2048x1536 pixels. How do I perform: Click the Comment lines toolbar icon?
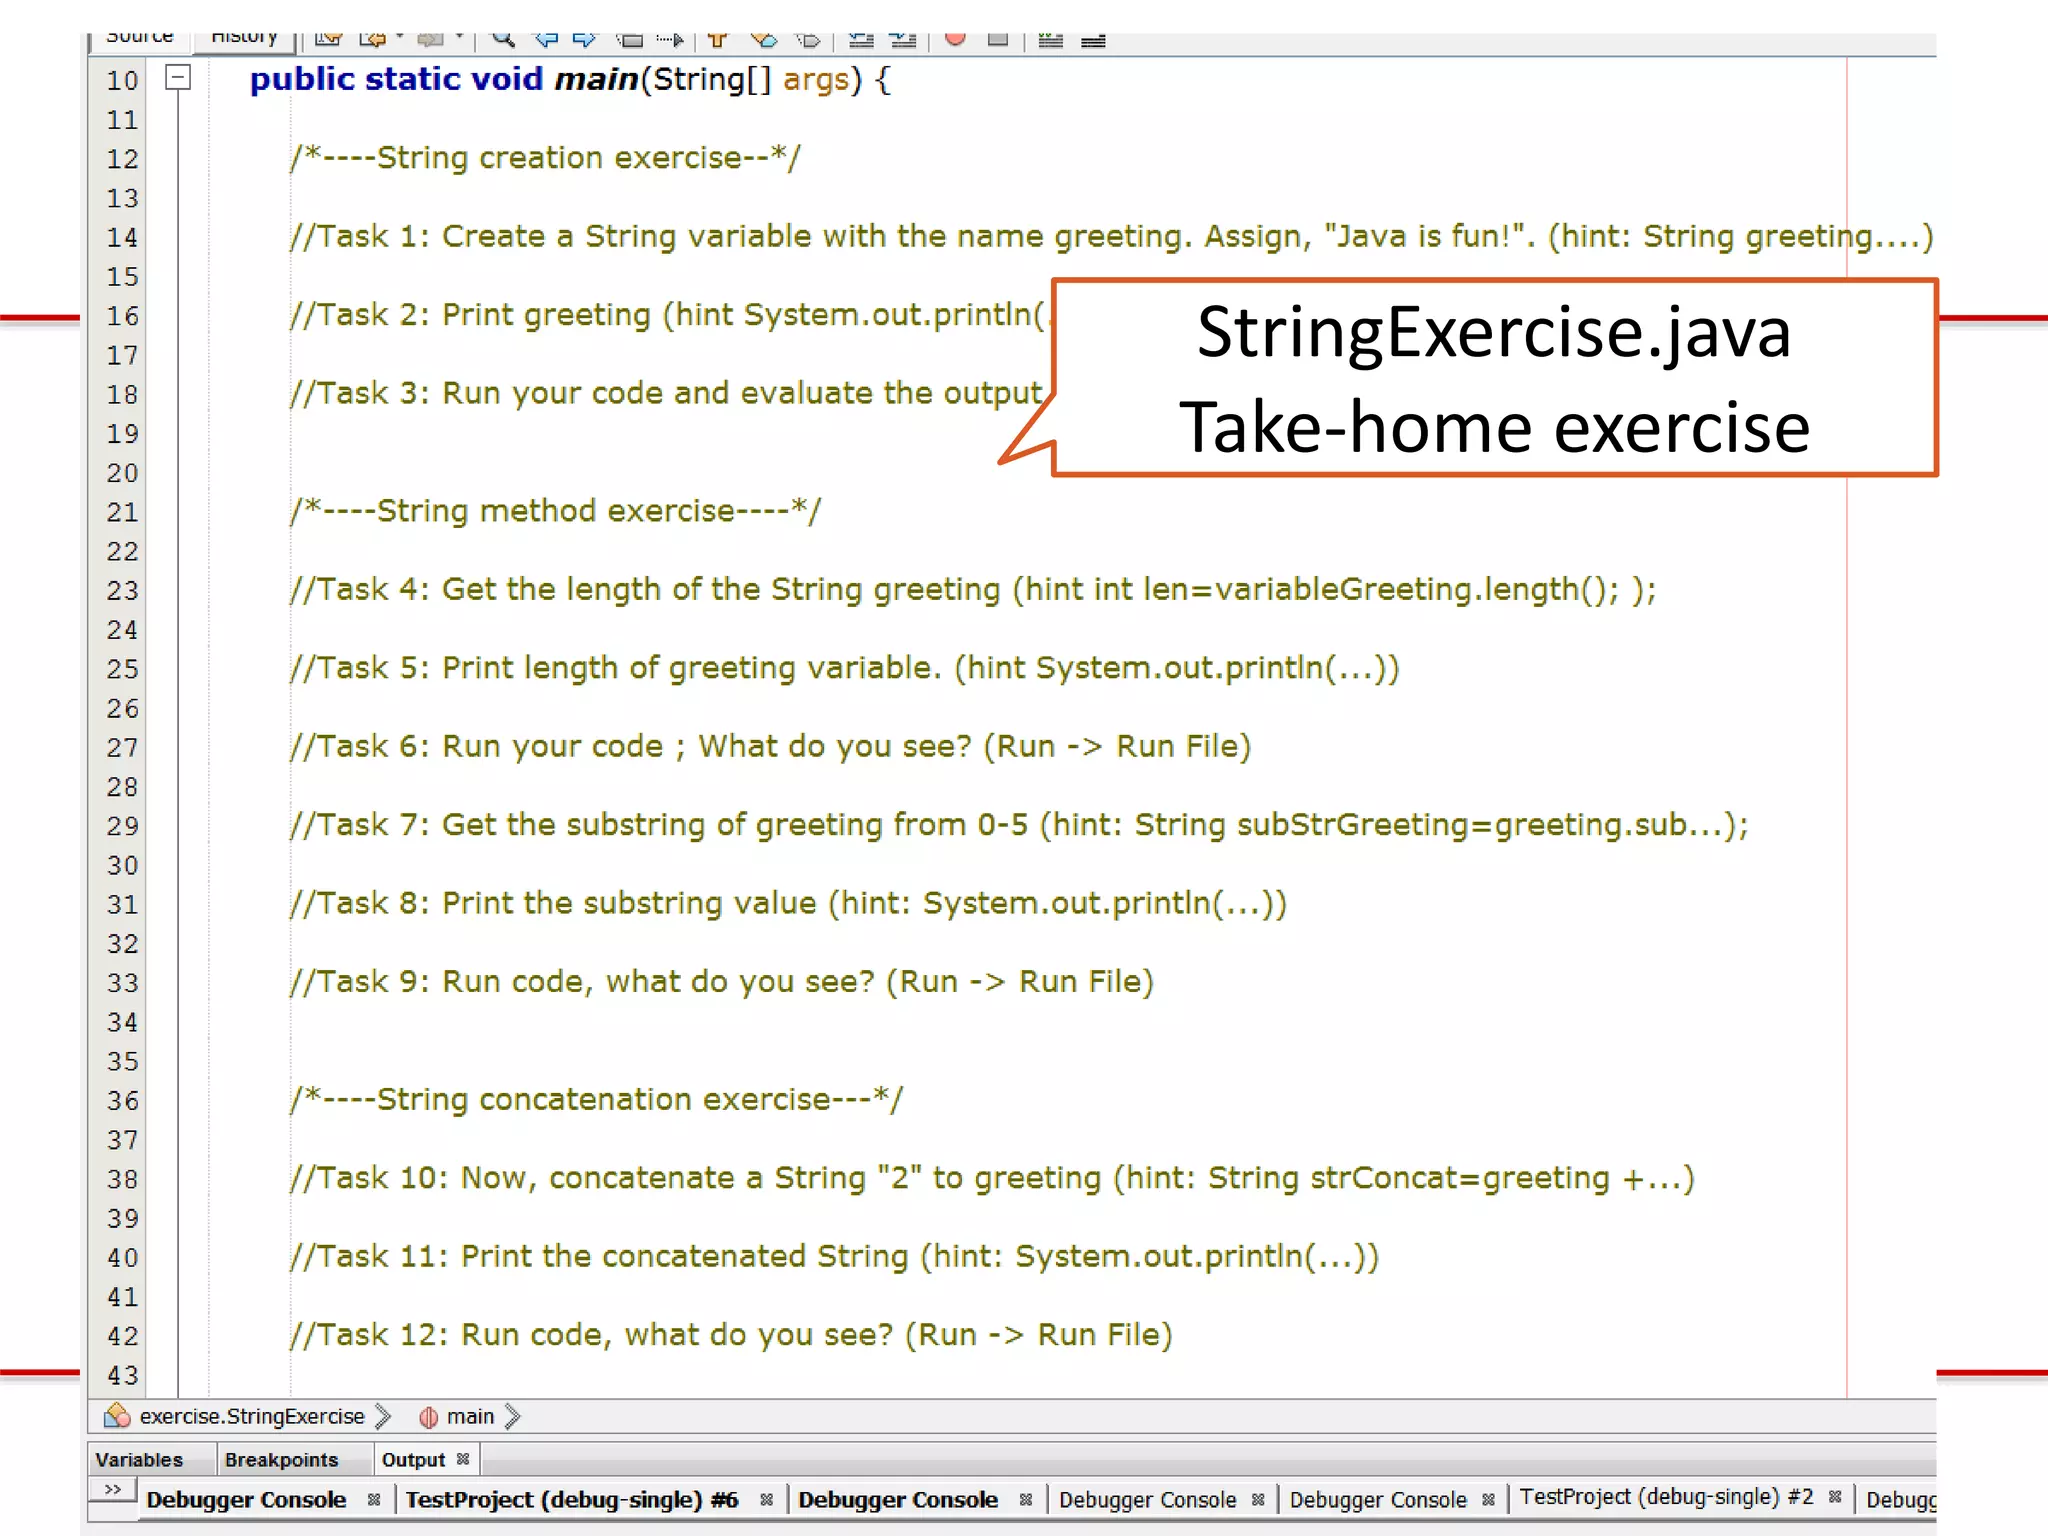pyautogui.click(x=1050, y=40)
